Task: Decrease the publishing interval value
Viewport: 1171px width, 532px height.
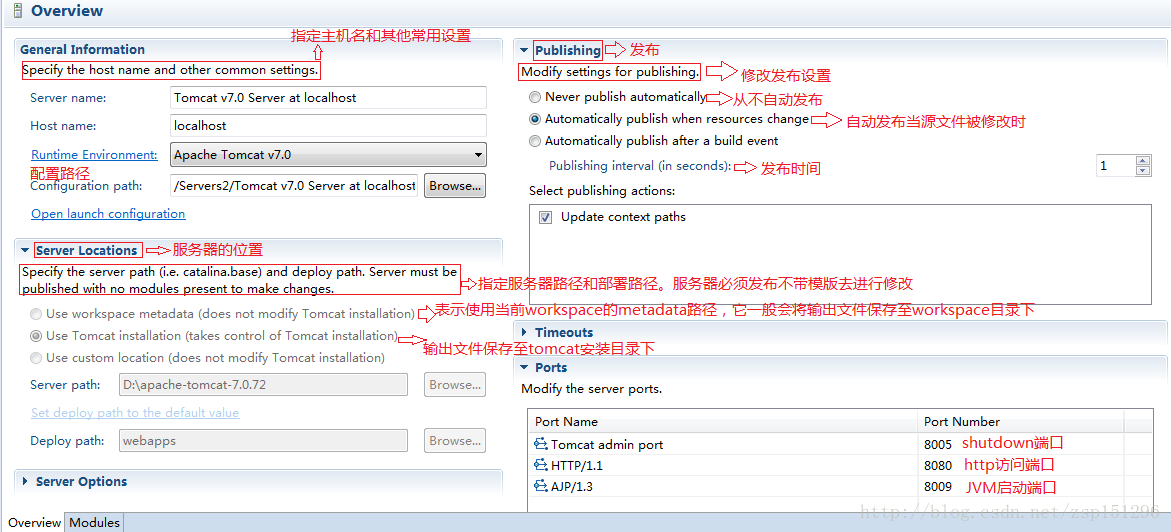Action: [x=1142, y=170]
